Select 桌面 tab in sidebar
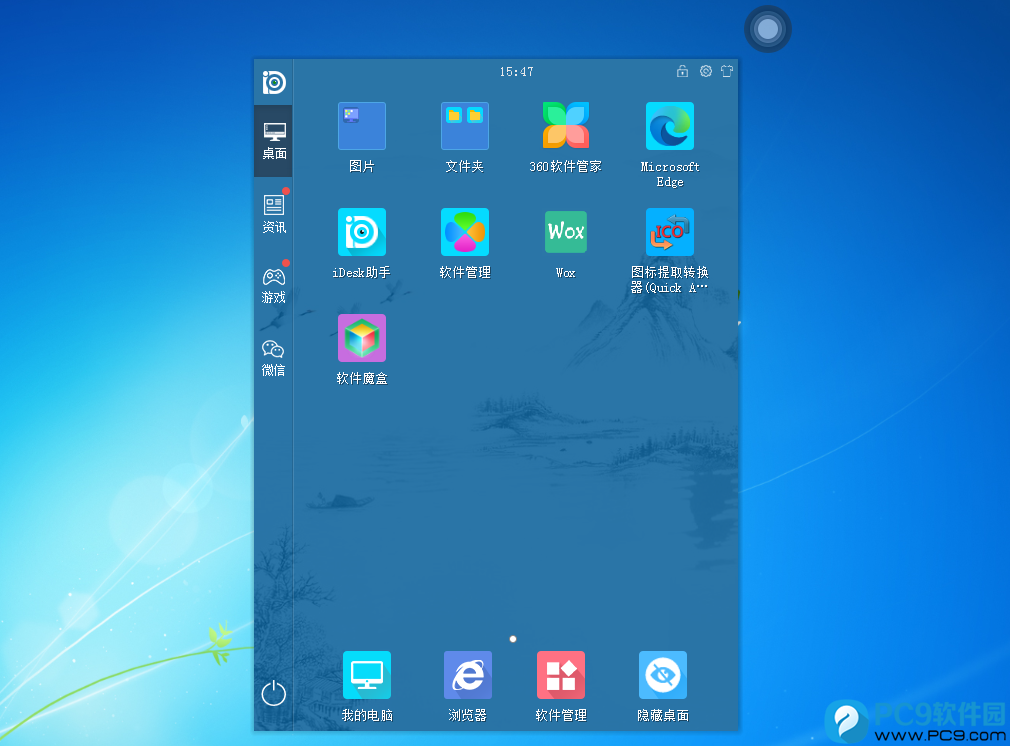Viewport: 1010px width, 746px height. pyautogui.click(x=274, y=141)
